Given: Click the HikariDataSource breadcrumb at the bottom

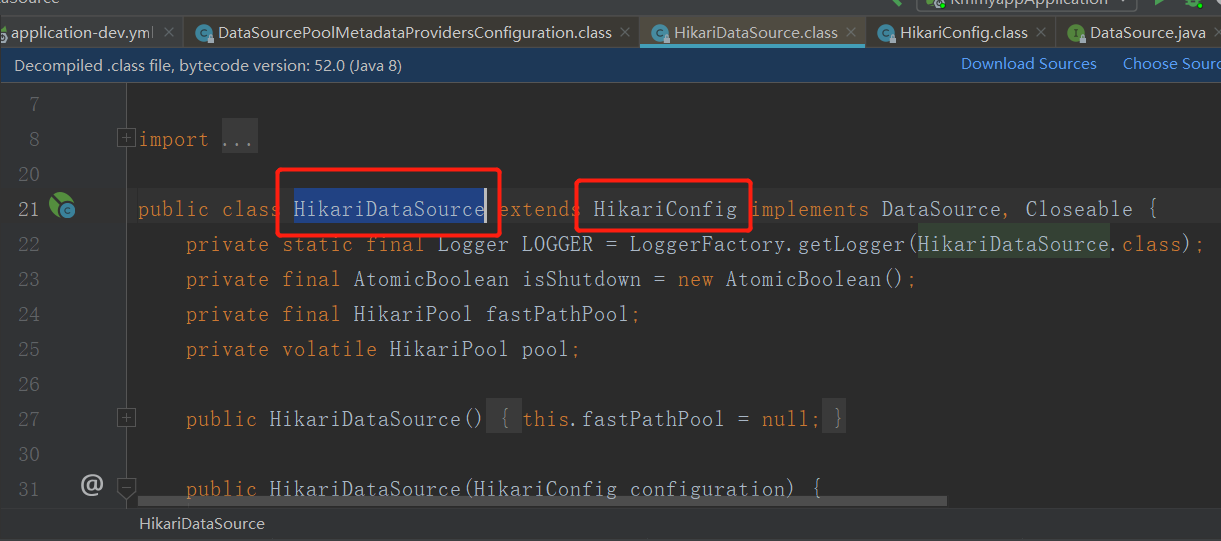Looking at the screenshot, I should (202, 524).
